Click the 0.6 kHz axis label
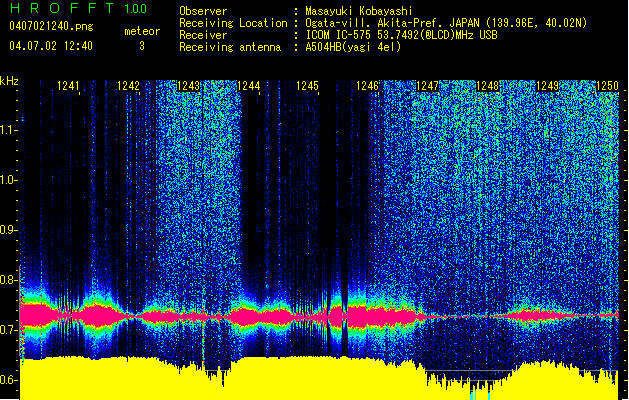This screenshot has width=629, height=400. pos(9,380)
